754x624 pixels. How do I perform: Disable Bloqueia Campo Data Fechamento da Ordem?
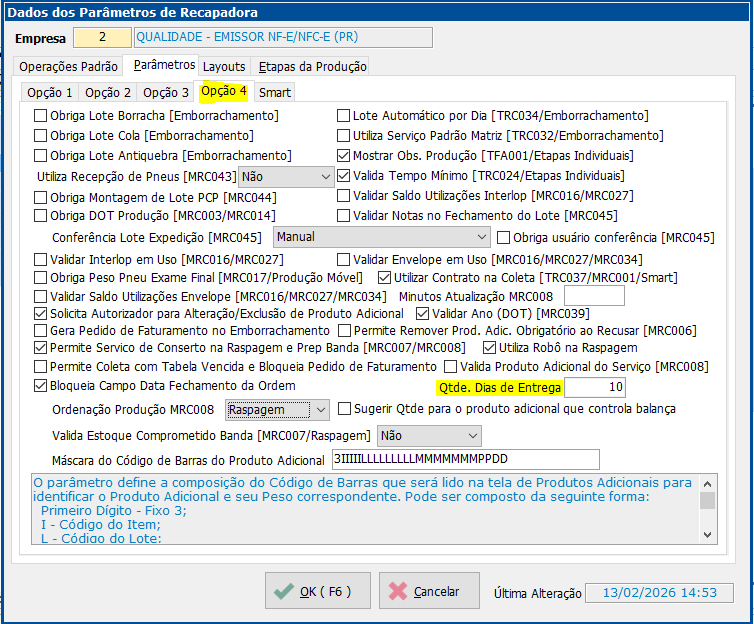[41, 385]
